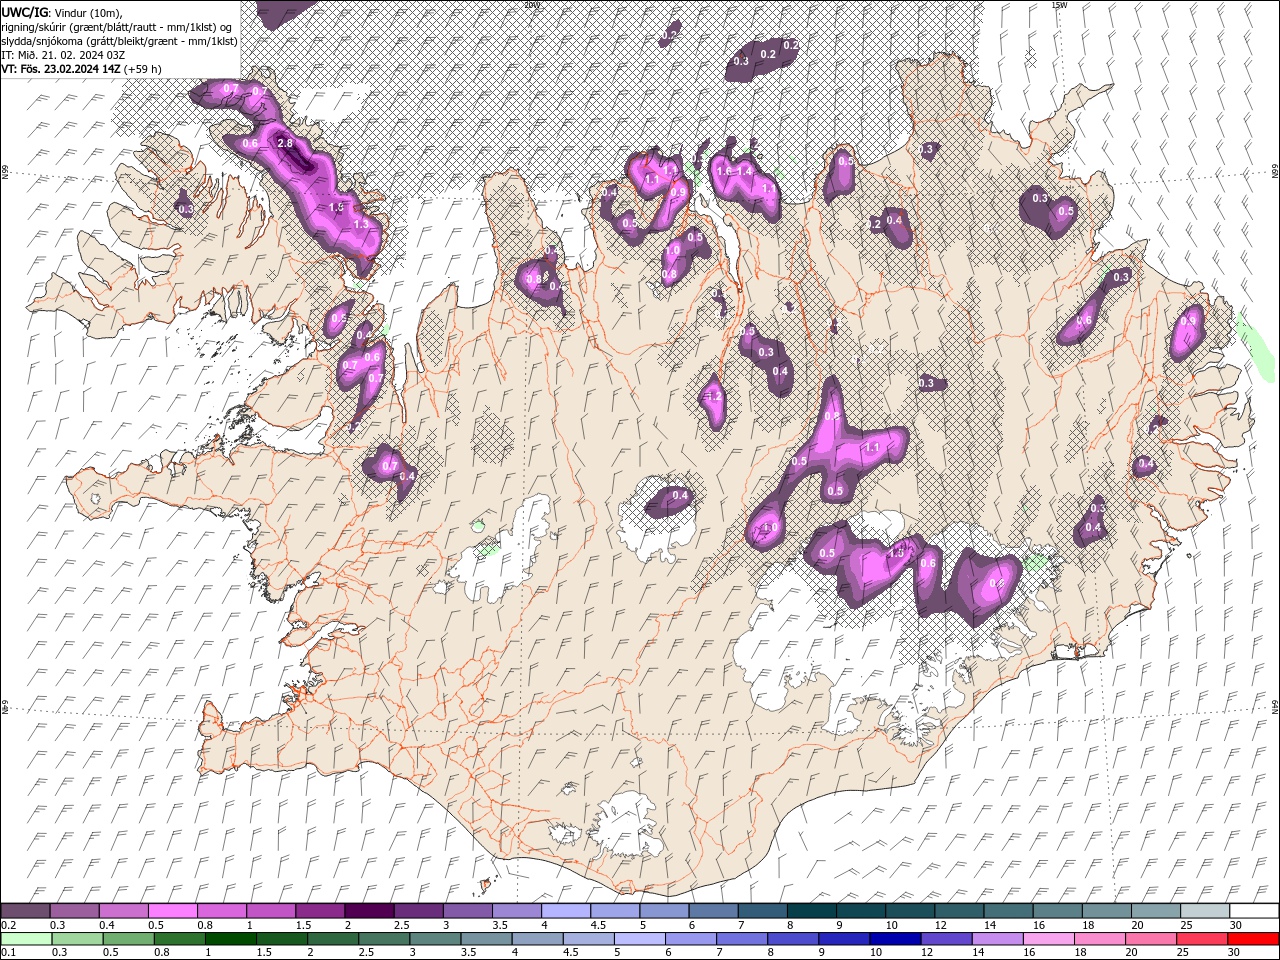Click the 'VT: Fös. 23.02.2024 14Z (+59 h)' line
The image size is (1280, 960).
[81, 69]
